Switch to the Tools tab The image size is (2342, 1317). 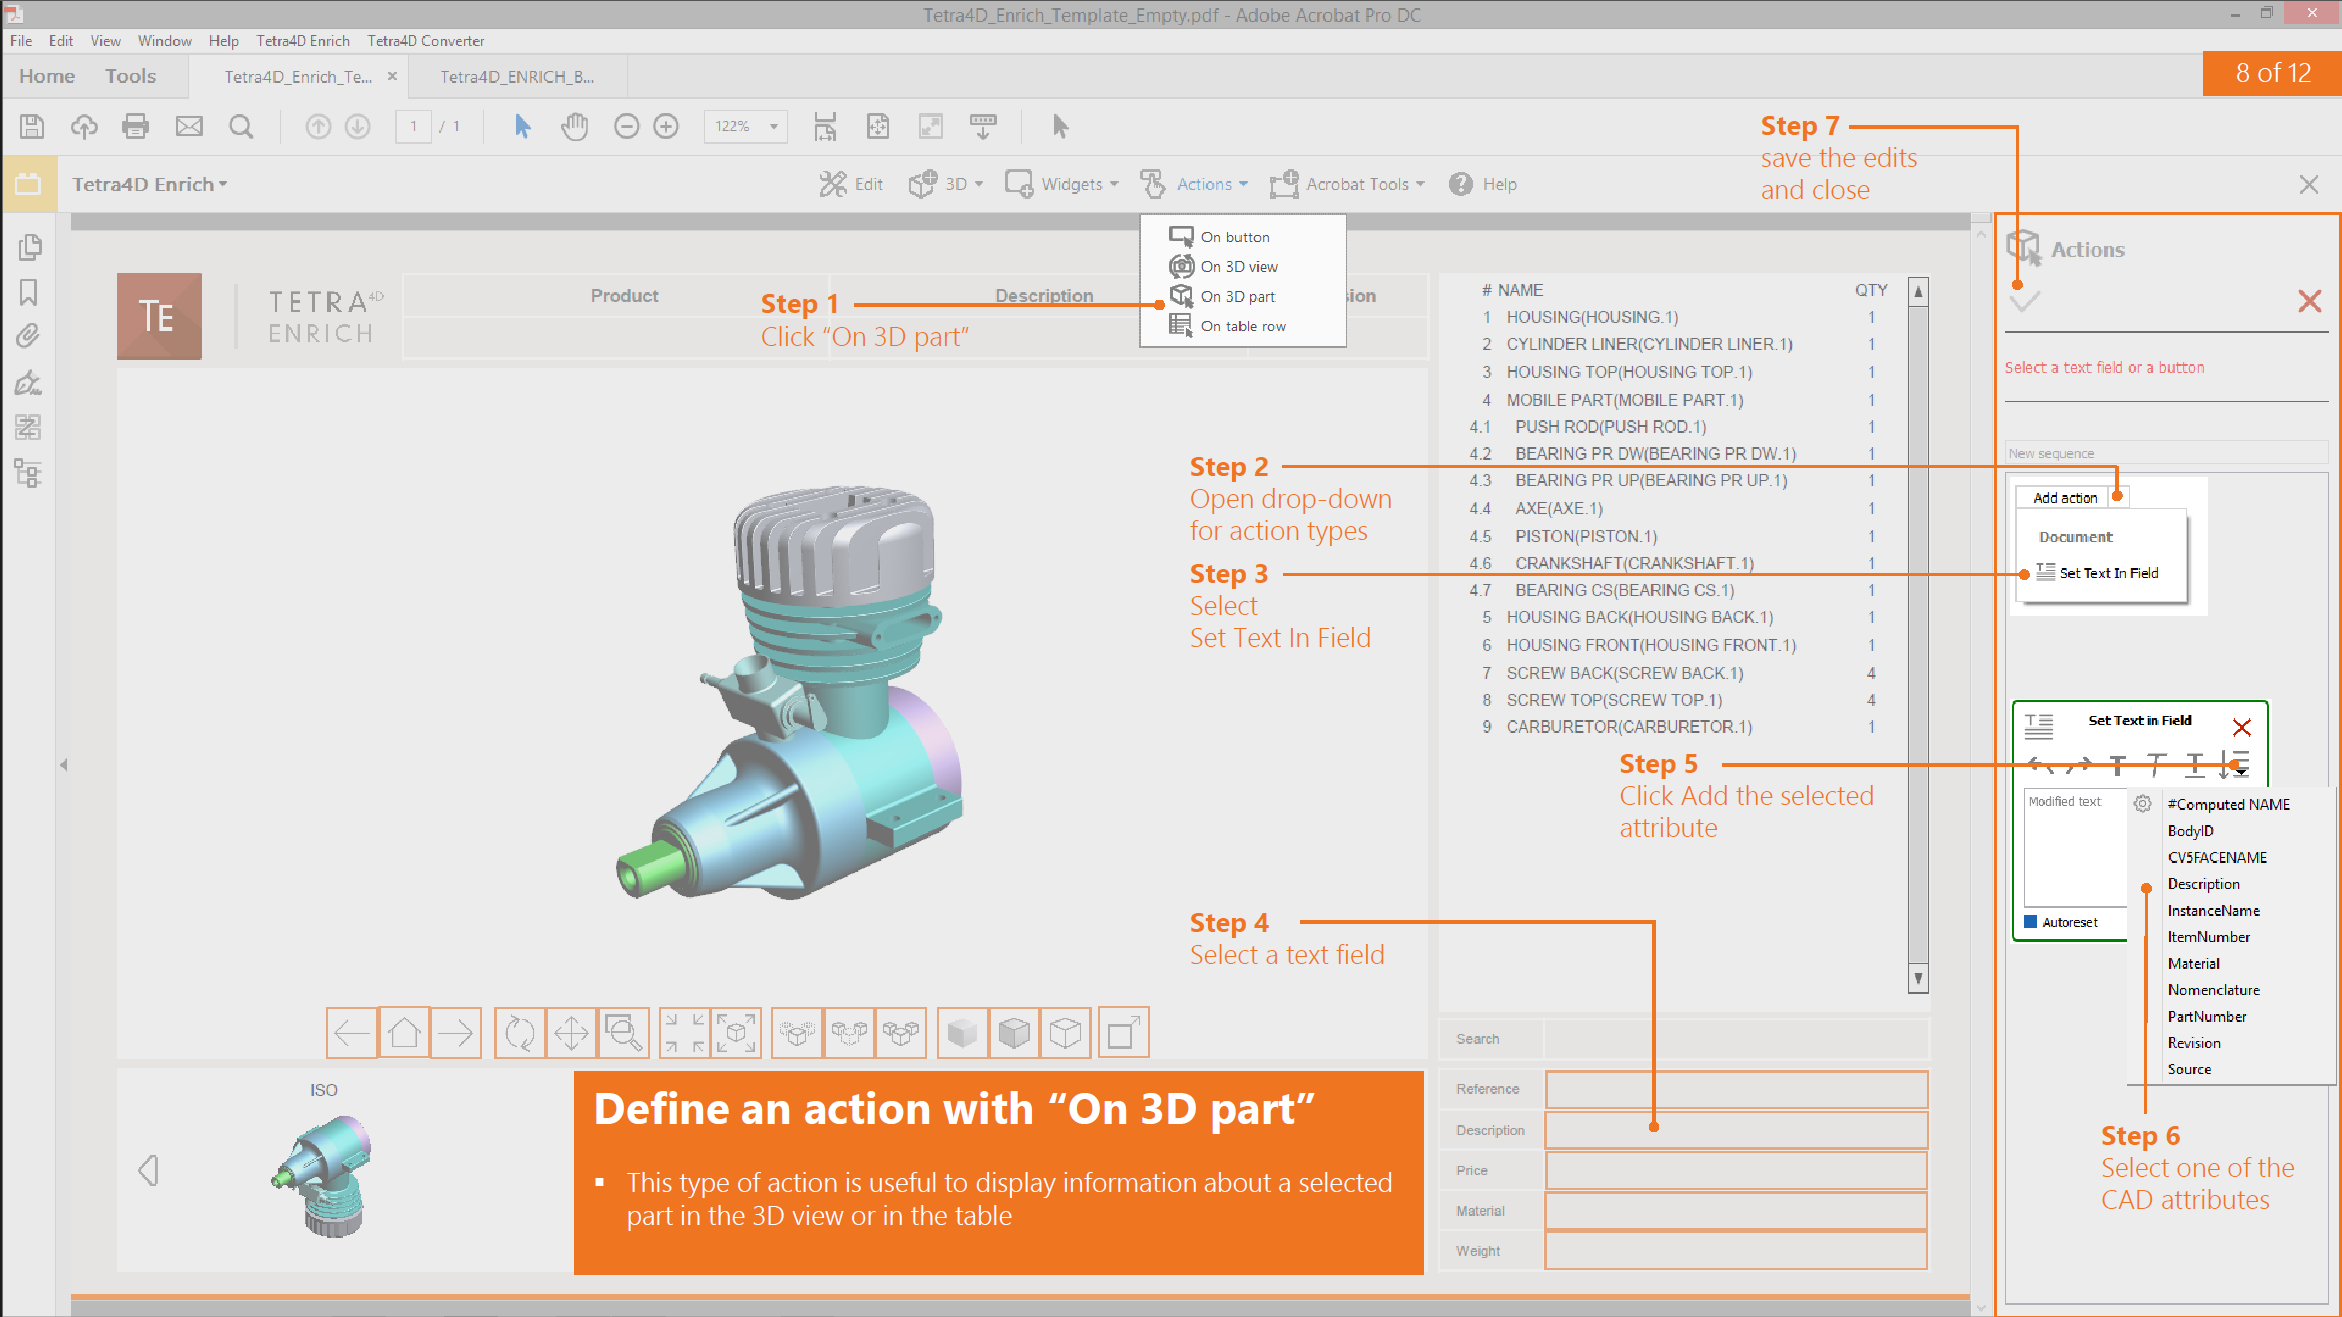click(x=131, y=76)
